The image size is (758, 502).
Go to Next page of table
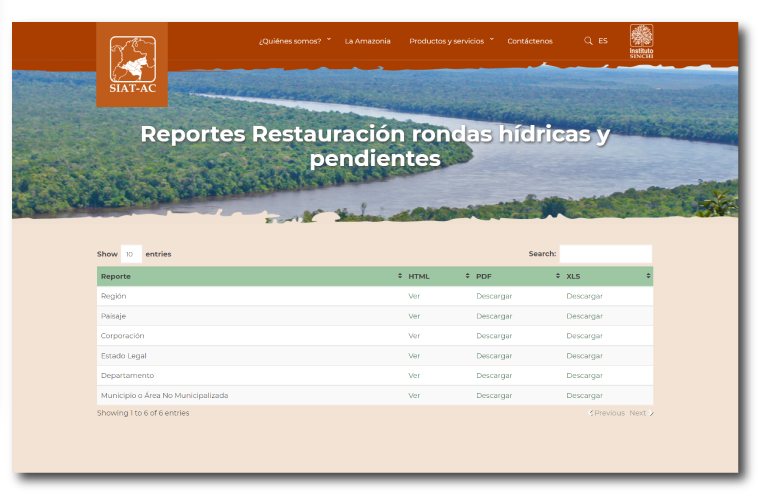tap(641, 413)
